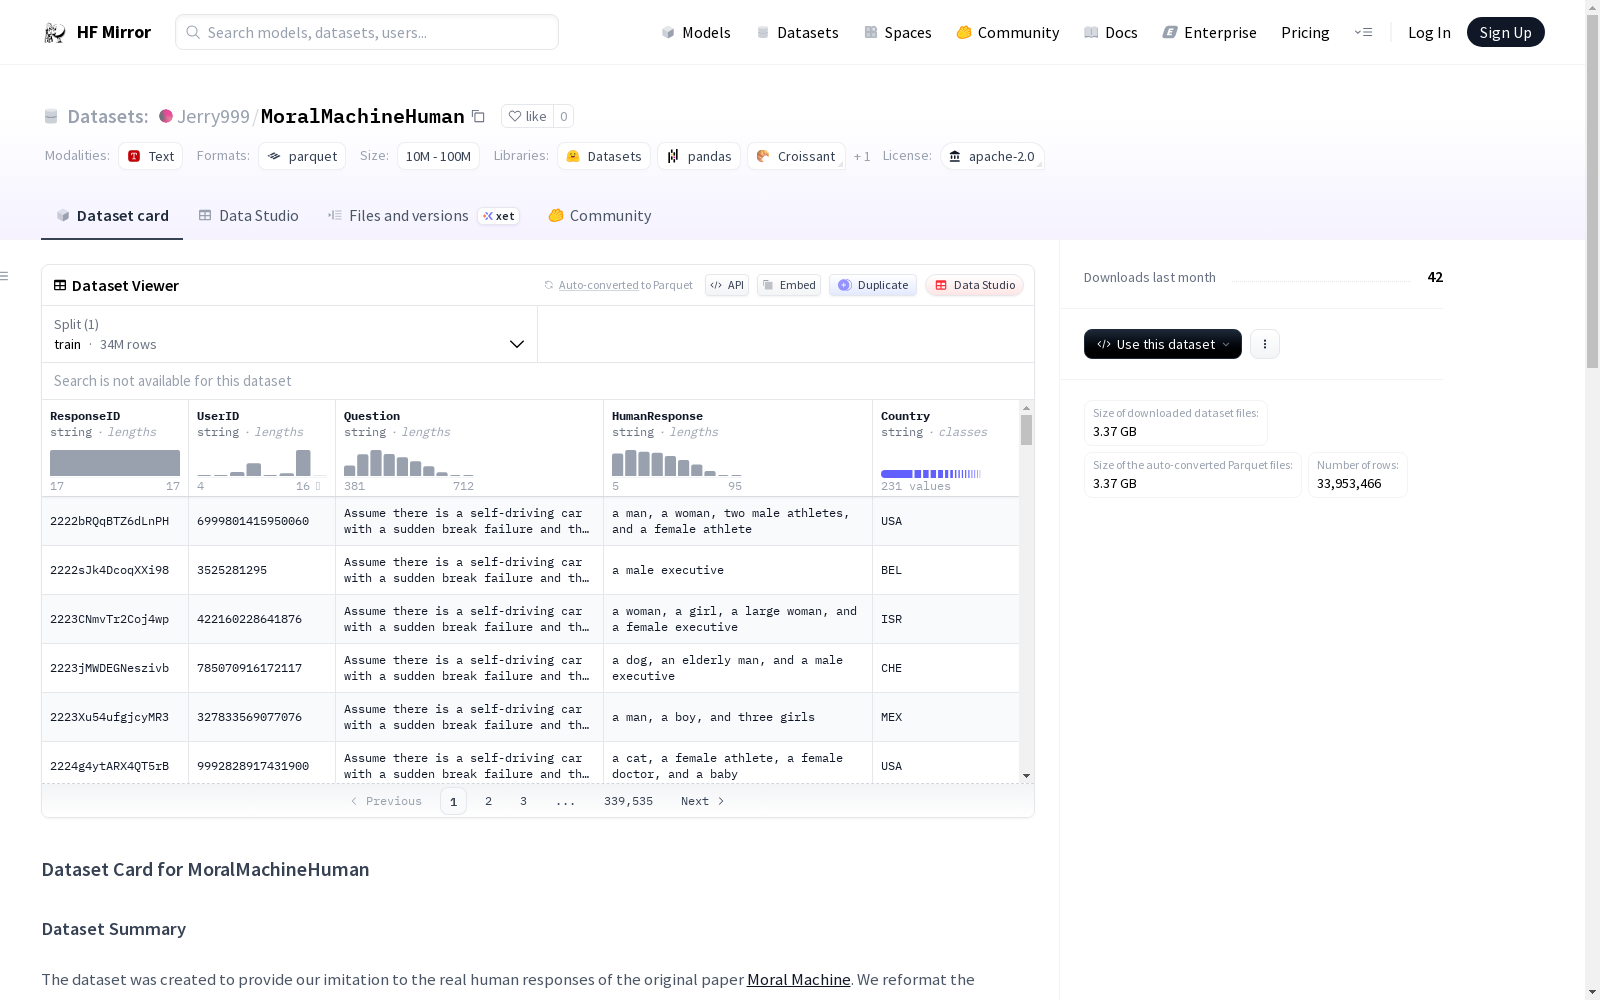Click the ResponseID 2223jMWDEGNeszivb cell
This screenshot has height=1000, width=1600.
[x=115, y=668]
